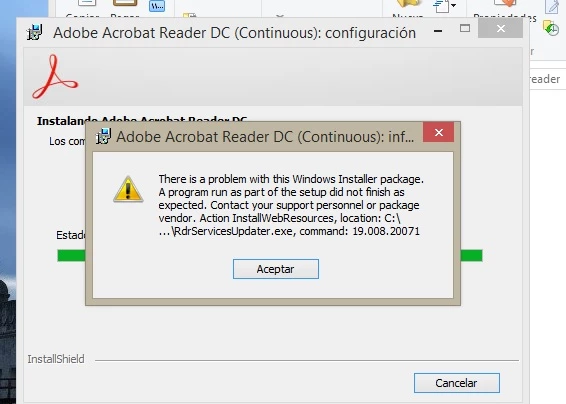This screenshot has height=404, width=566.
Task: Click the Aceptar button in error dialog
Action: click(x=276, y=269)
